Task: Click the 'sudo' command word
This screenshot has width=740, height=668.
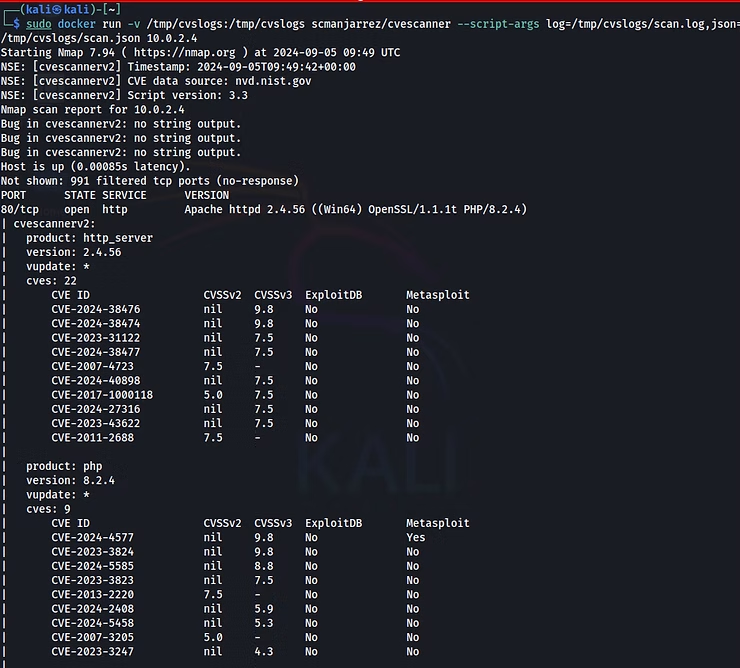Action: click(39, 24)
